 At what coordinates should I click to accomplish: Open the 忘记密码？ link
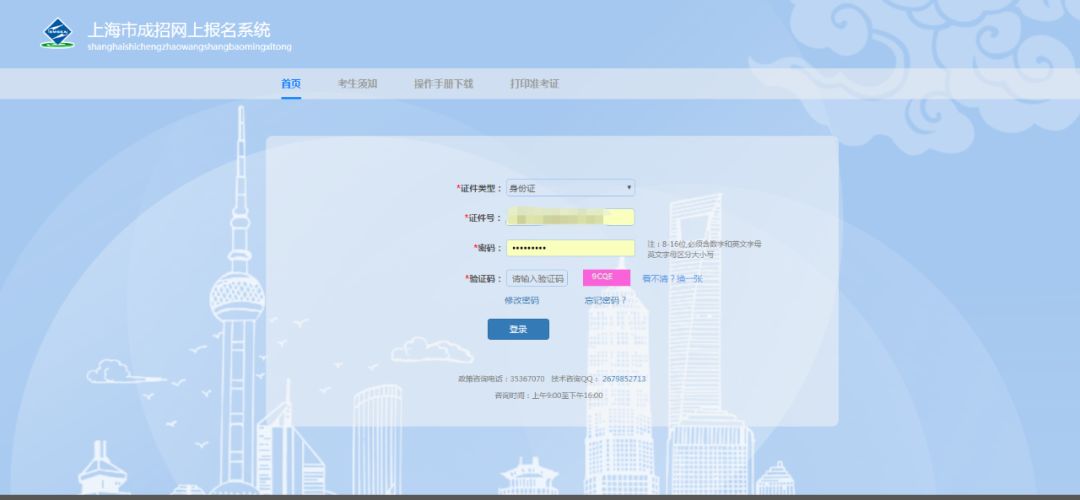click(x=605, y=300)
